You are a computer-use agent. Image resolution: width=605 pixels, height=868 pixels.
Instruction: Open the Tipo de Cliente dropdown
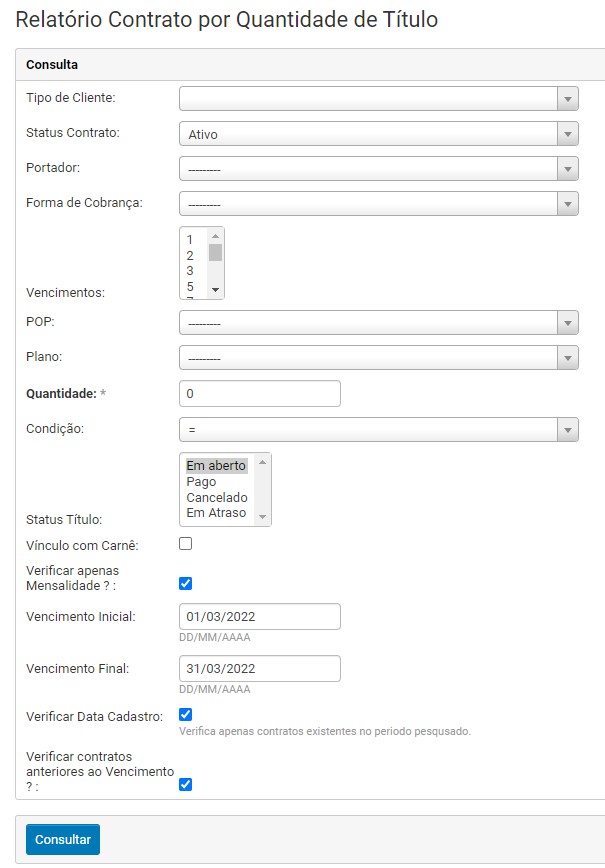click(x=378, y=98)
